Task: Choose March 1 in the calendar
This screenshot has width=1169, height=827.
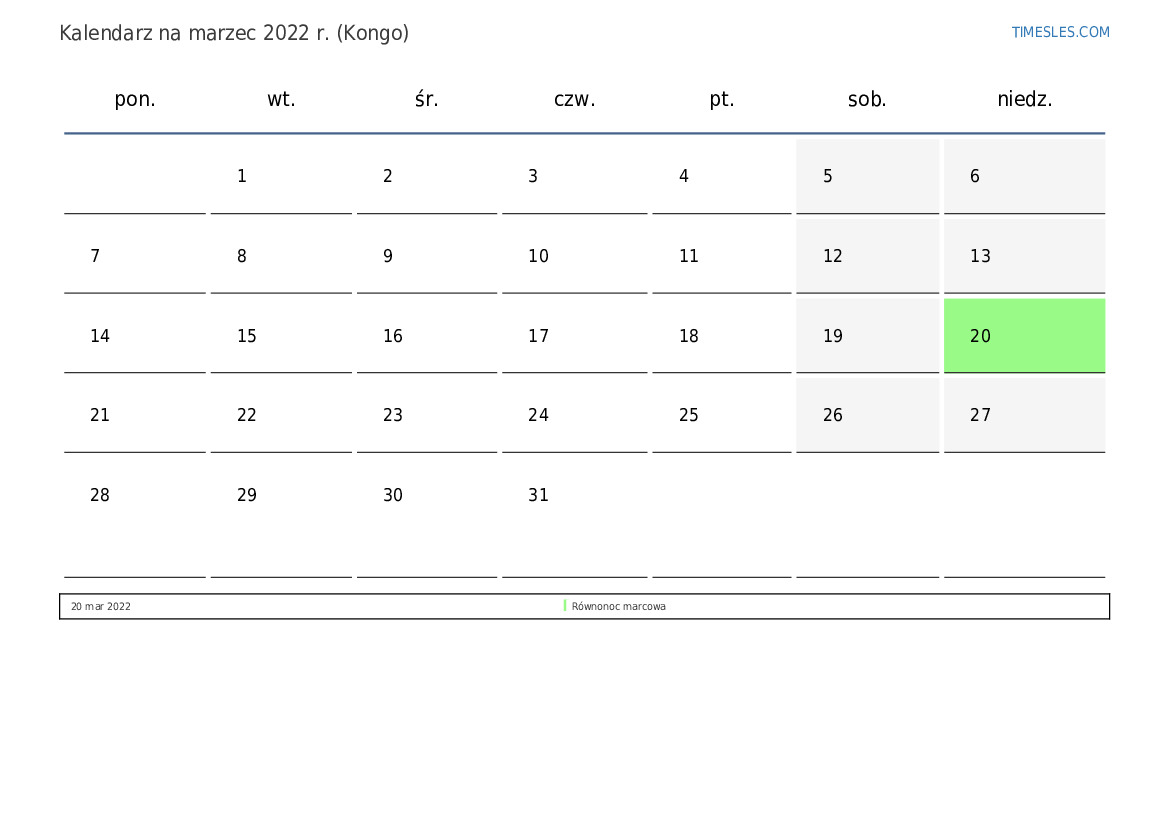Action: (281, 176)
